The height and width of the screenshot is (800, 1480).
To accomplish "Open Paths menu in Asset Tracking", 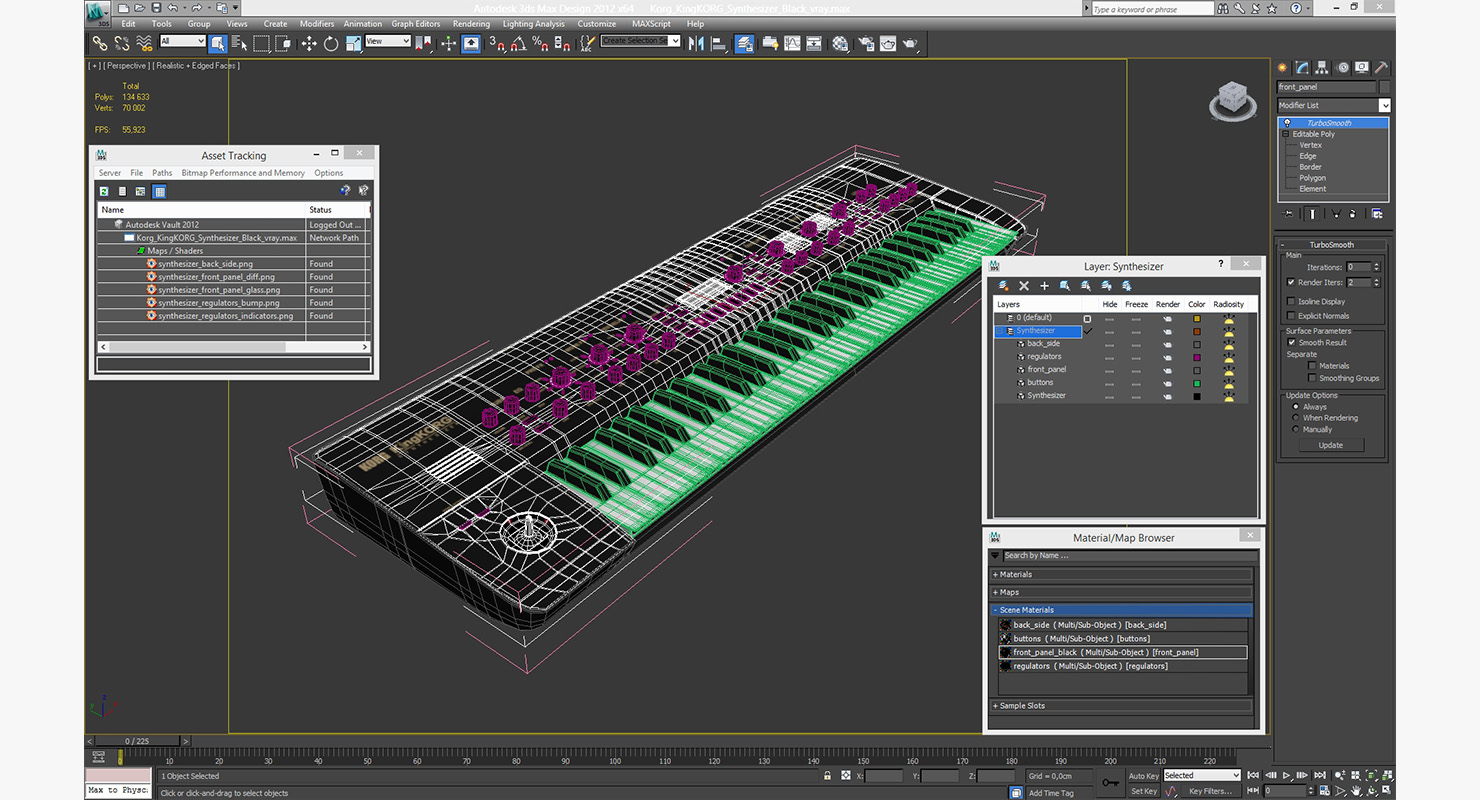I will [x=162, y=173].
